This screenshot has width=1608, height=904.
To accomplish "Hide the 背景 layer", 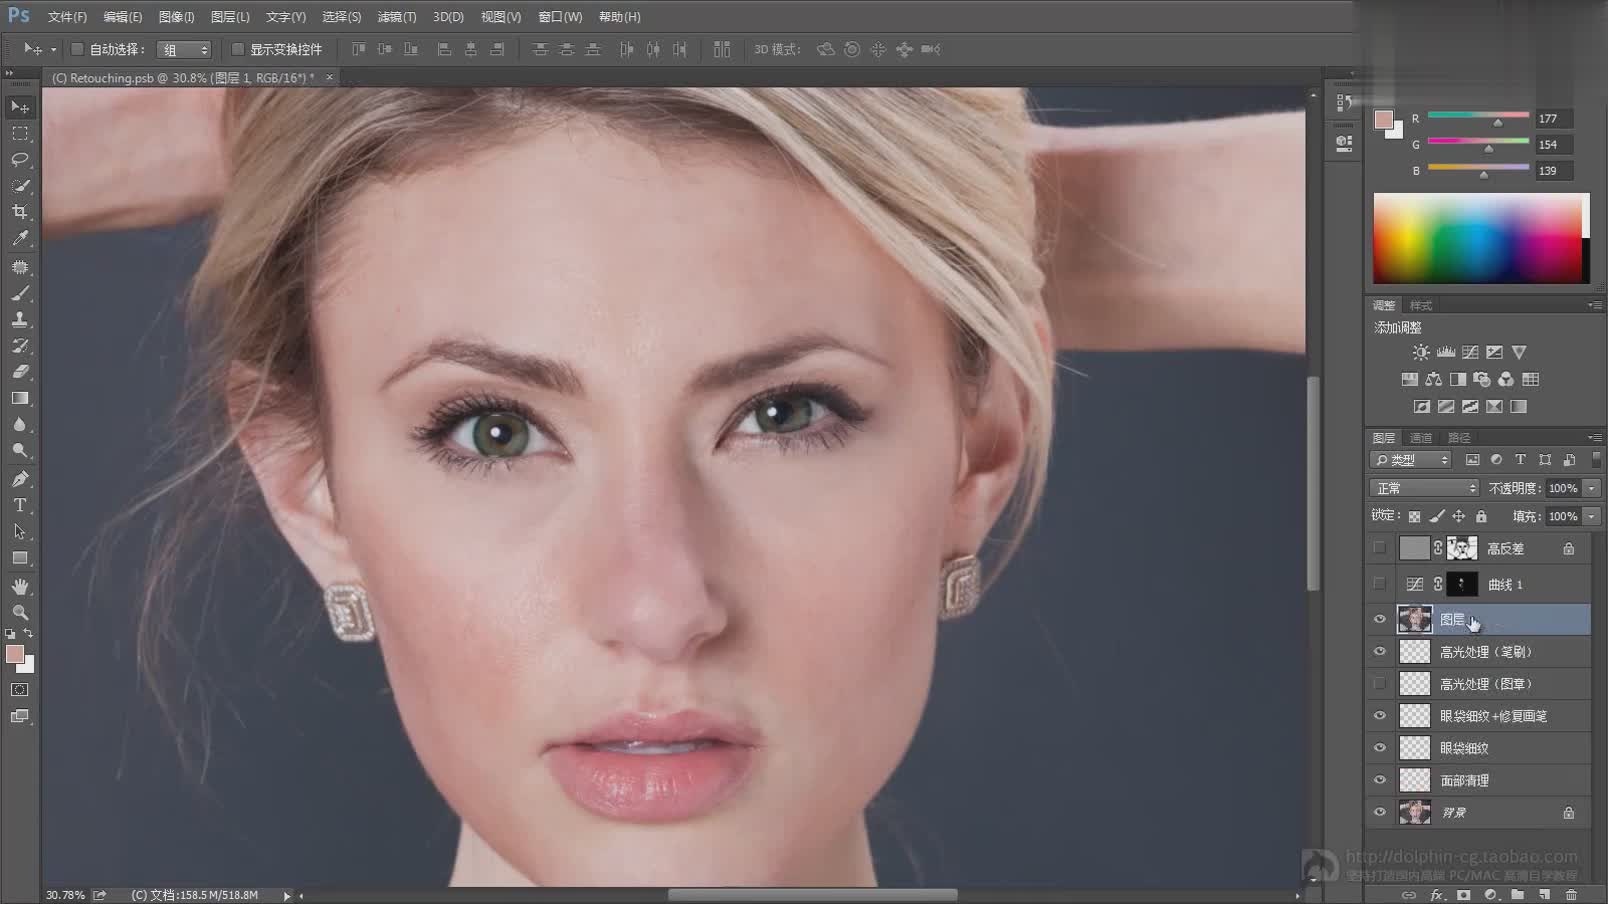I will coord(1380,813).
